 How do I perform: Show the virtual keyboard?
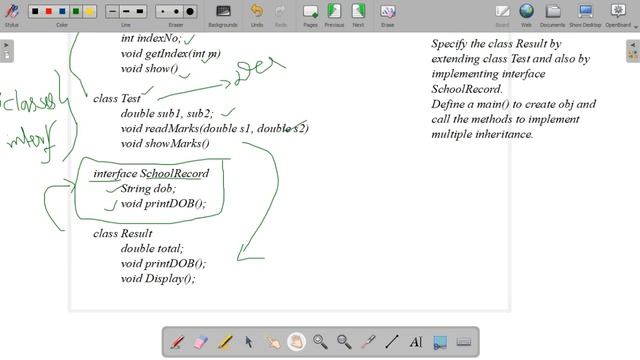[464, 342]
